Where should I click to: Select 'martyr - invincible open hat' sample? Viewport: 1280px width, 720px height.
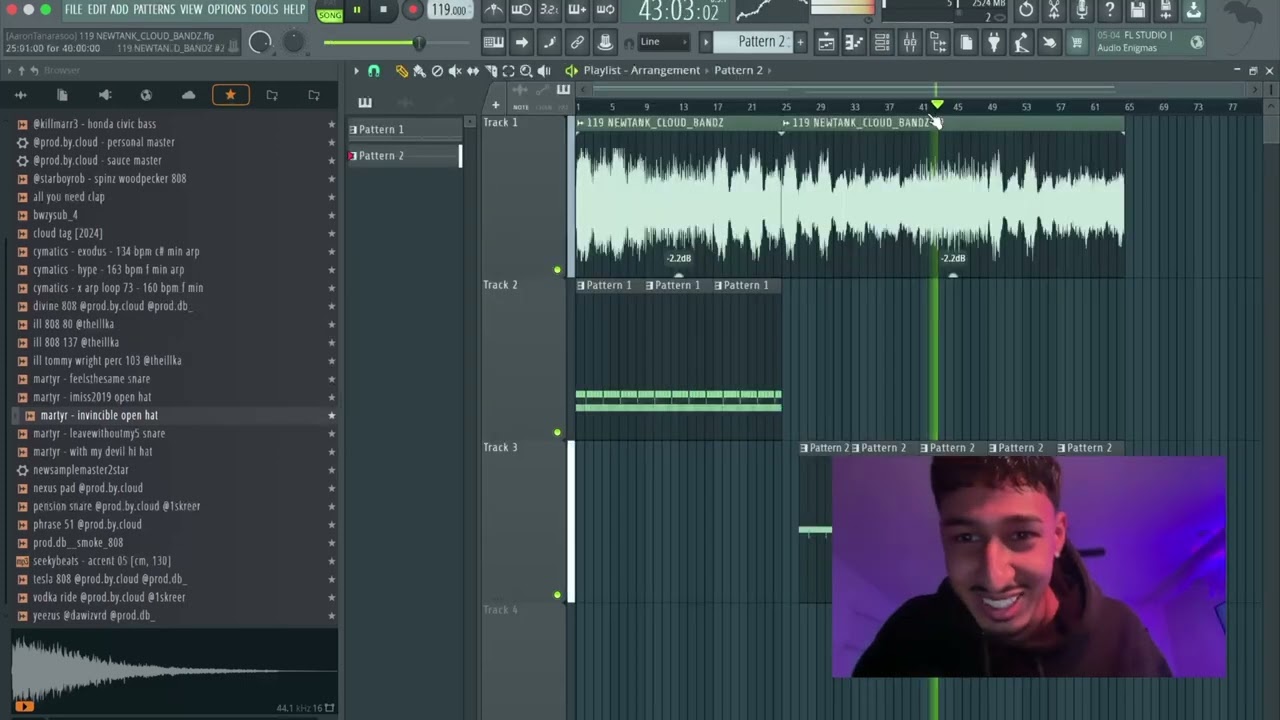(99, 415)
